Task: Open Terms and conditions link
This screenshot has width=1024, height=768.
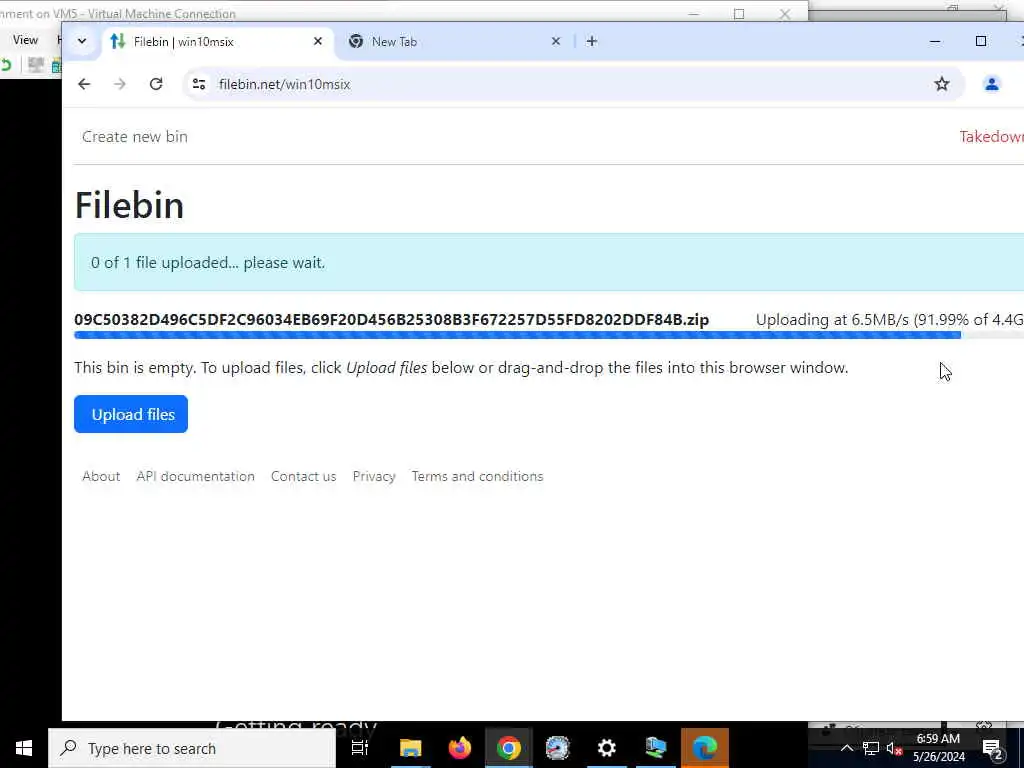Action: (477, 476)
